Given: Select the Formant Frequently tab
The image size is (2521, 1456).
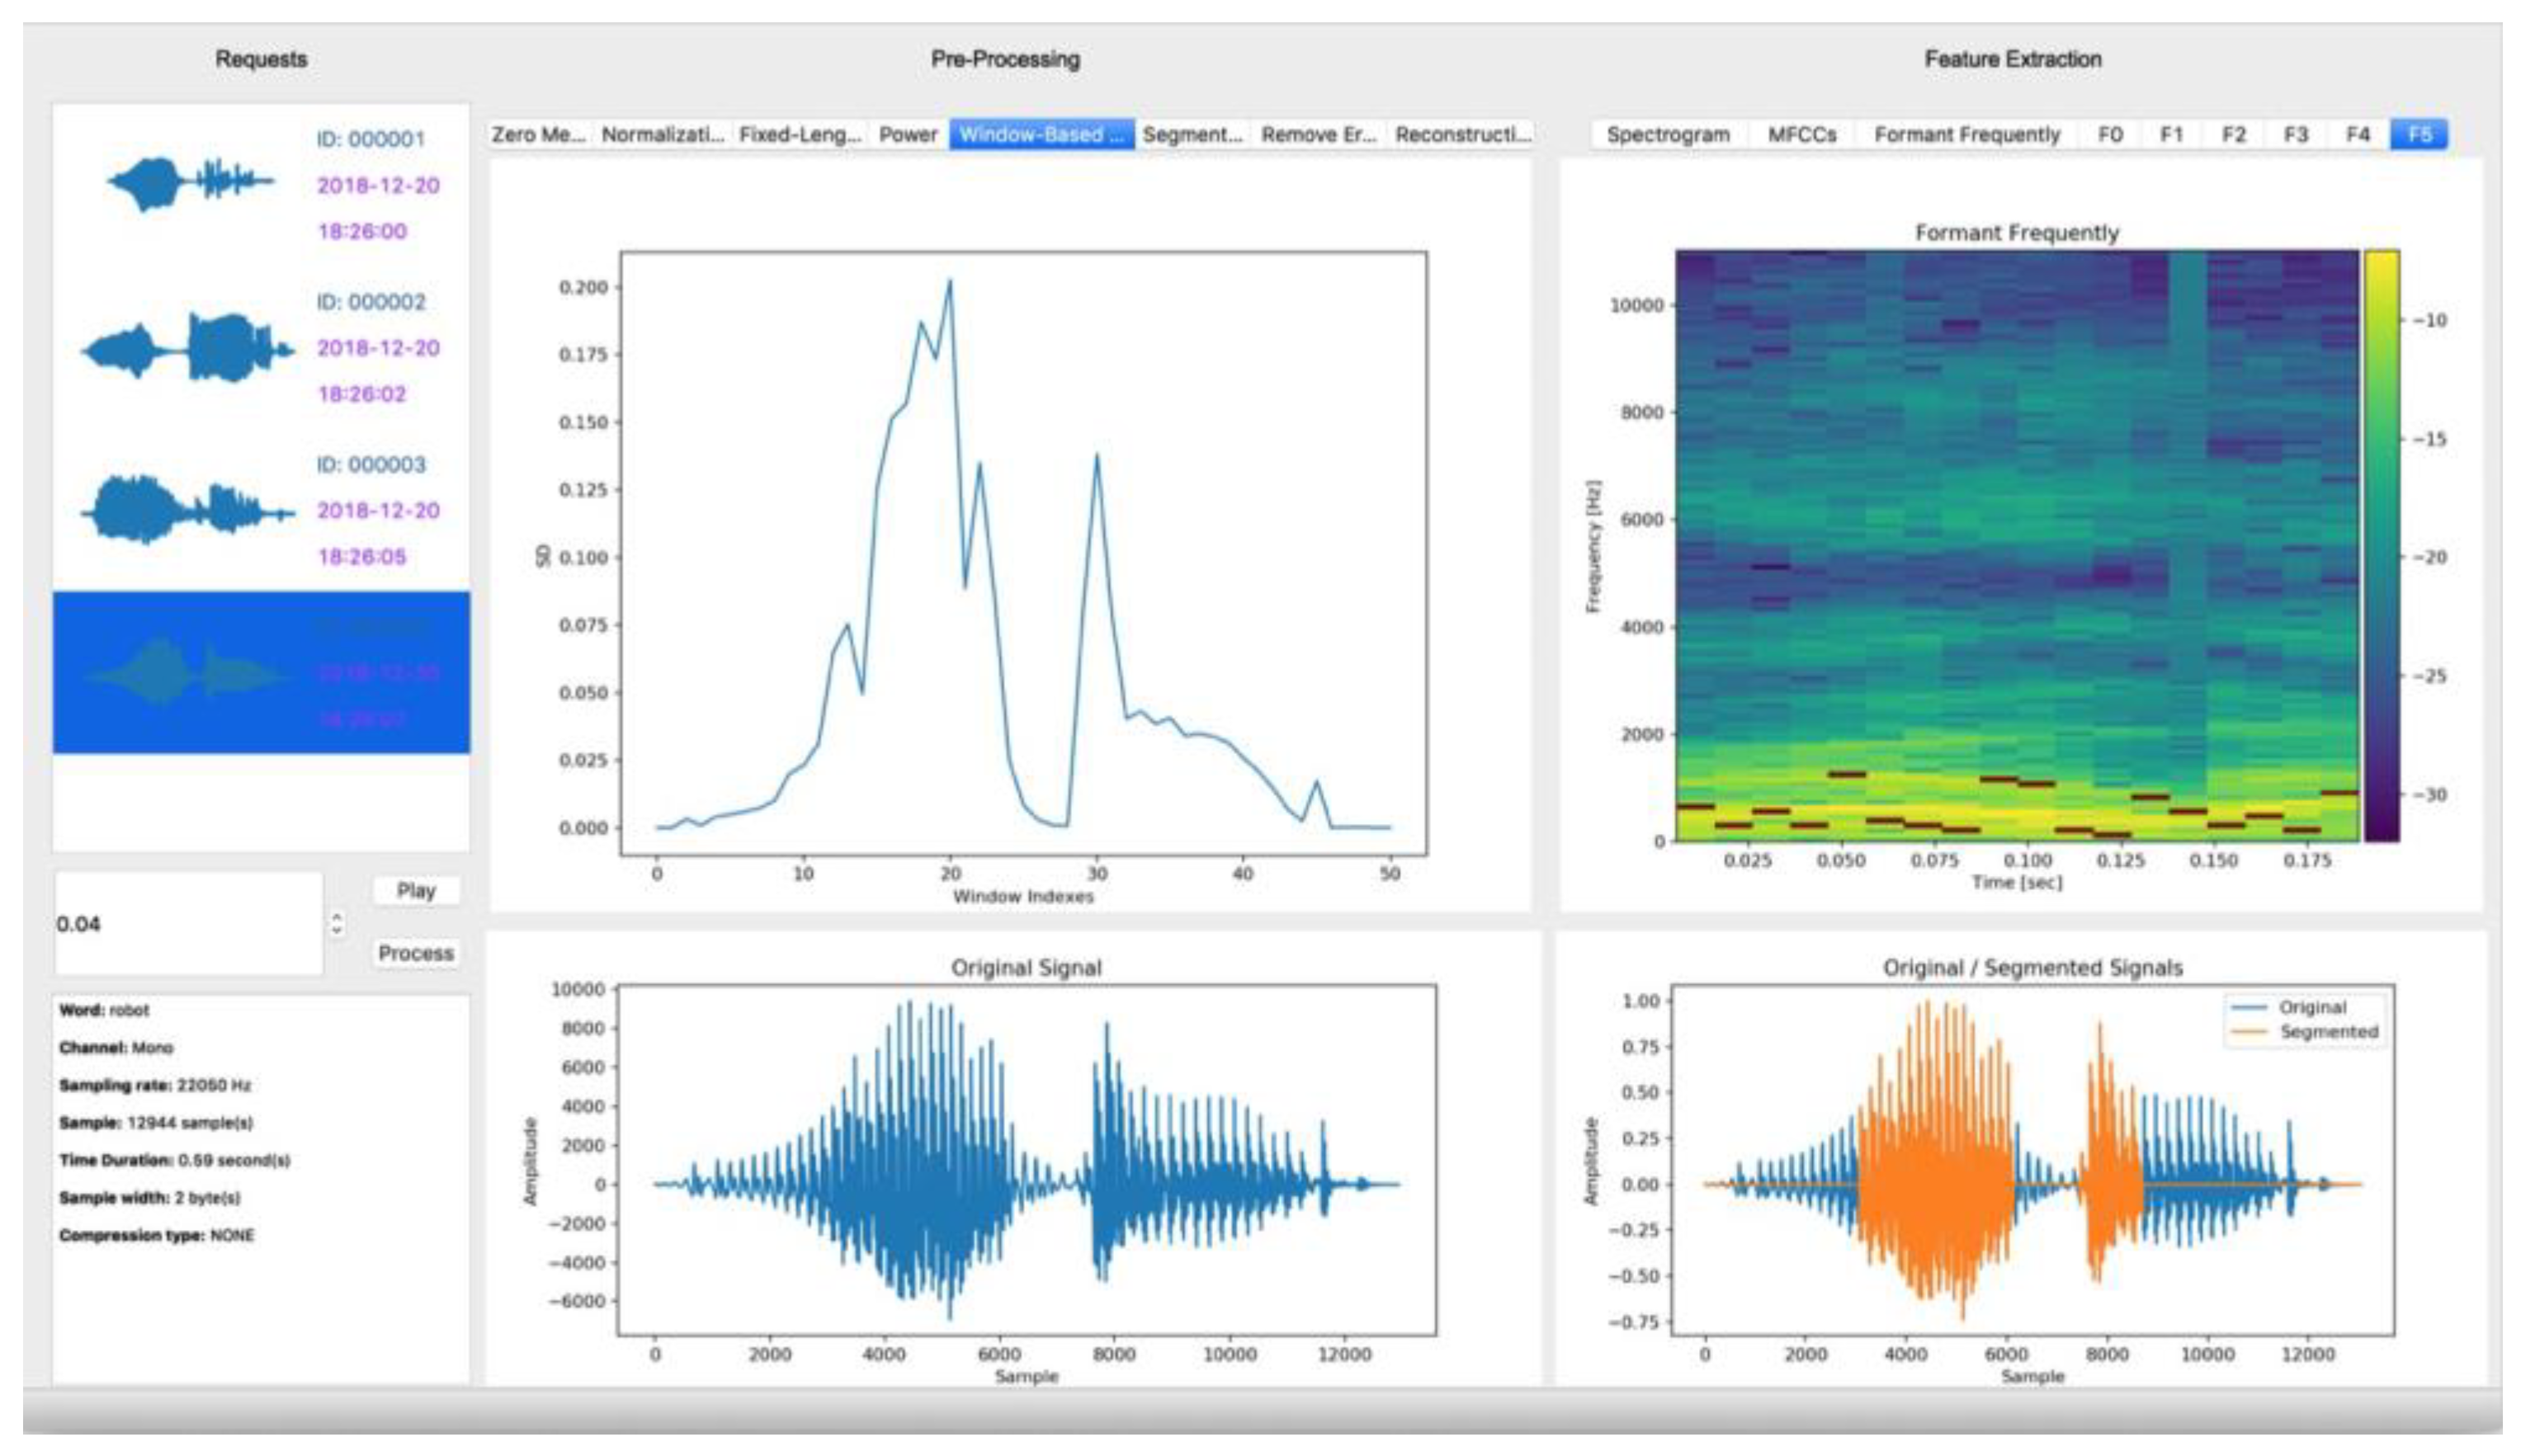Looking at the screenshot, I should click(x=1966, y=134).
